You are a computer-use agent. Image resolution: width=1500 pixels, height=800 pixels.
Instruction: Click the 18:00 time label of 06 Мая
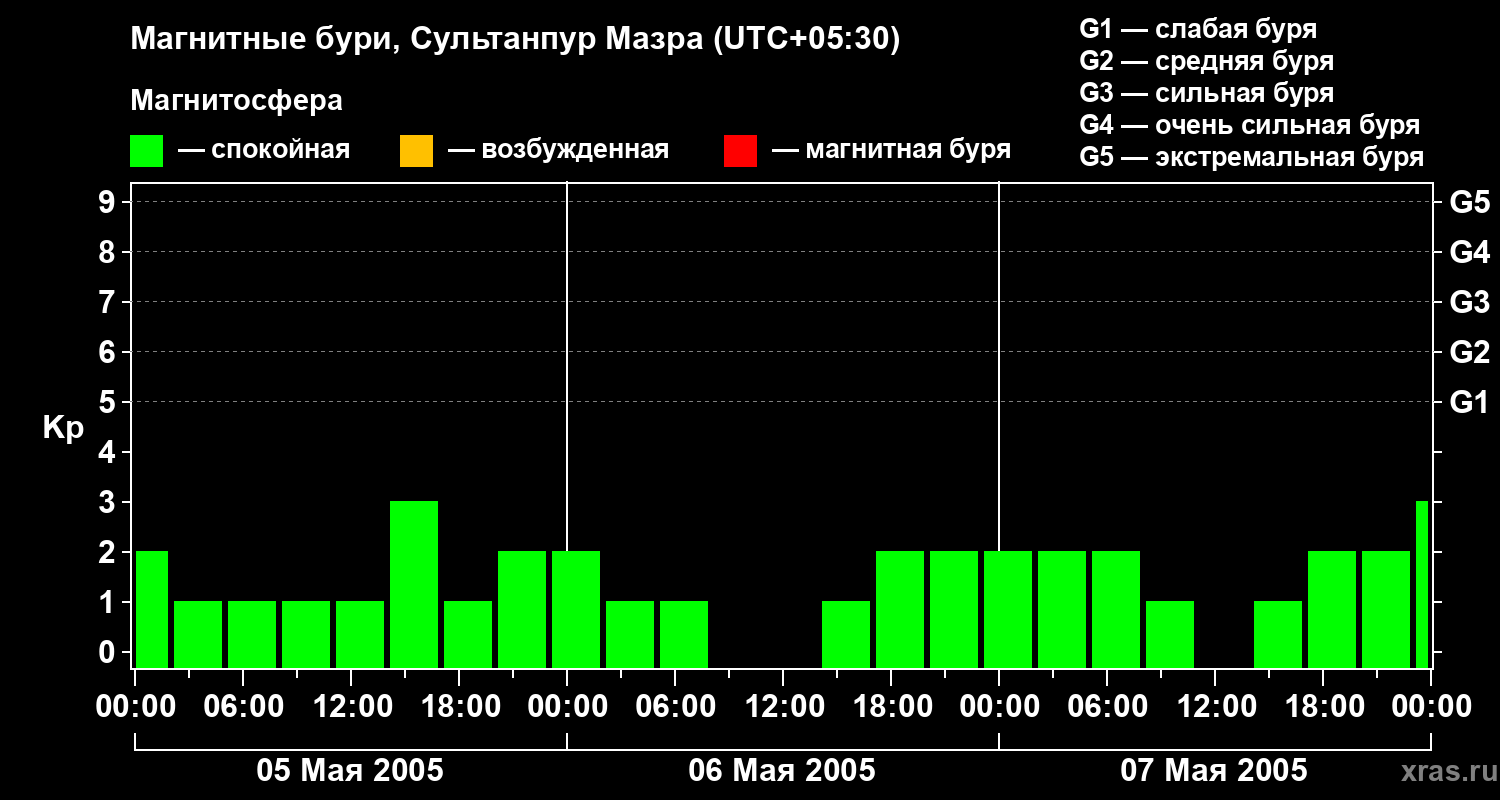(891, 707)
